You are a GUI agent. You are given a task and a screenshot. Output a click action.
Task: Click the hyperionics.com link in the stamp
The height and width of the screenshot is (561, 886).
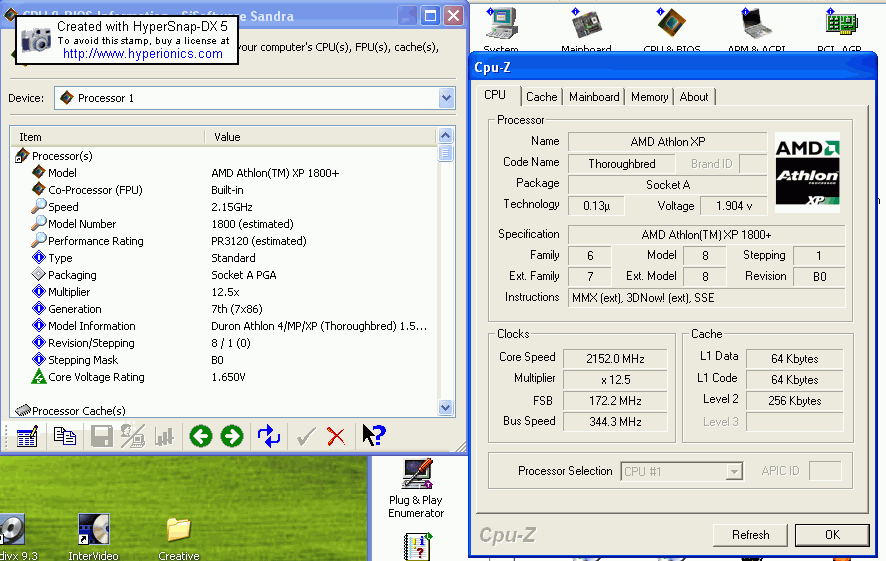(x=143, y=54)
